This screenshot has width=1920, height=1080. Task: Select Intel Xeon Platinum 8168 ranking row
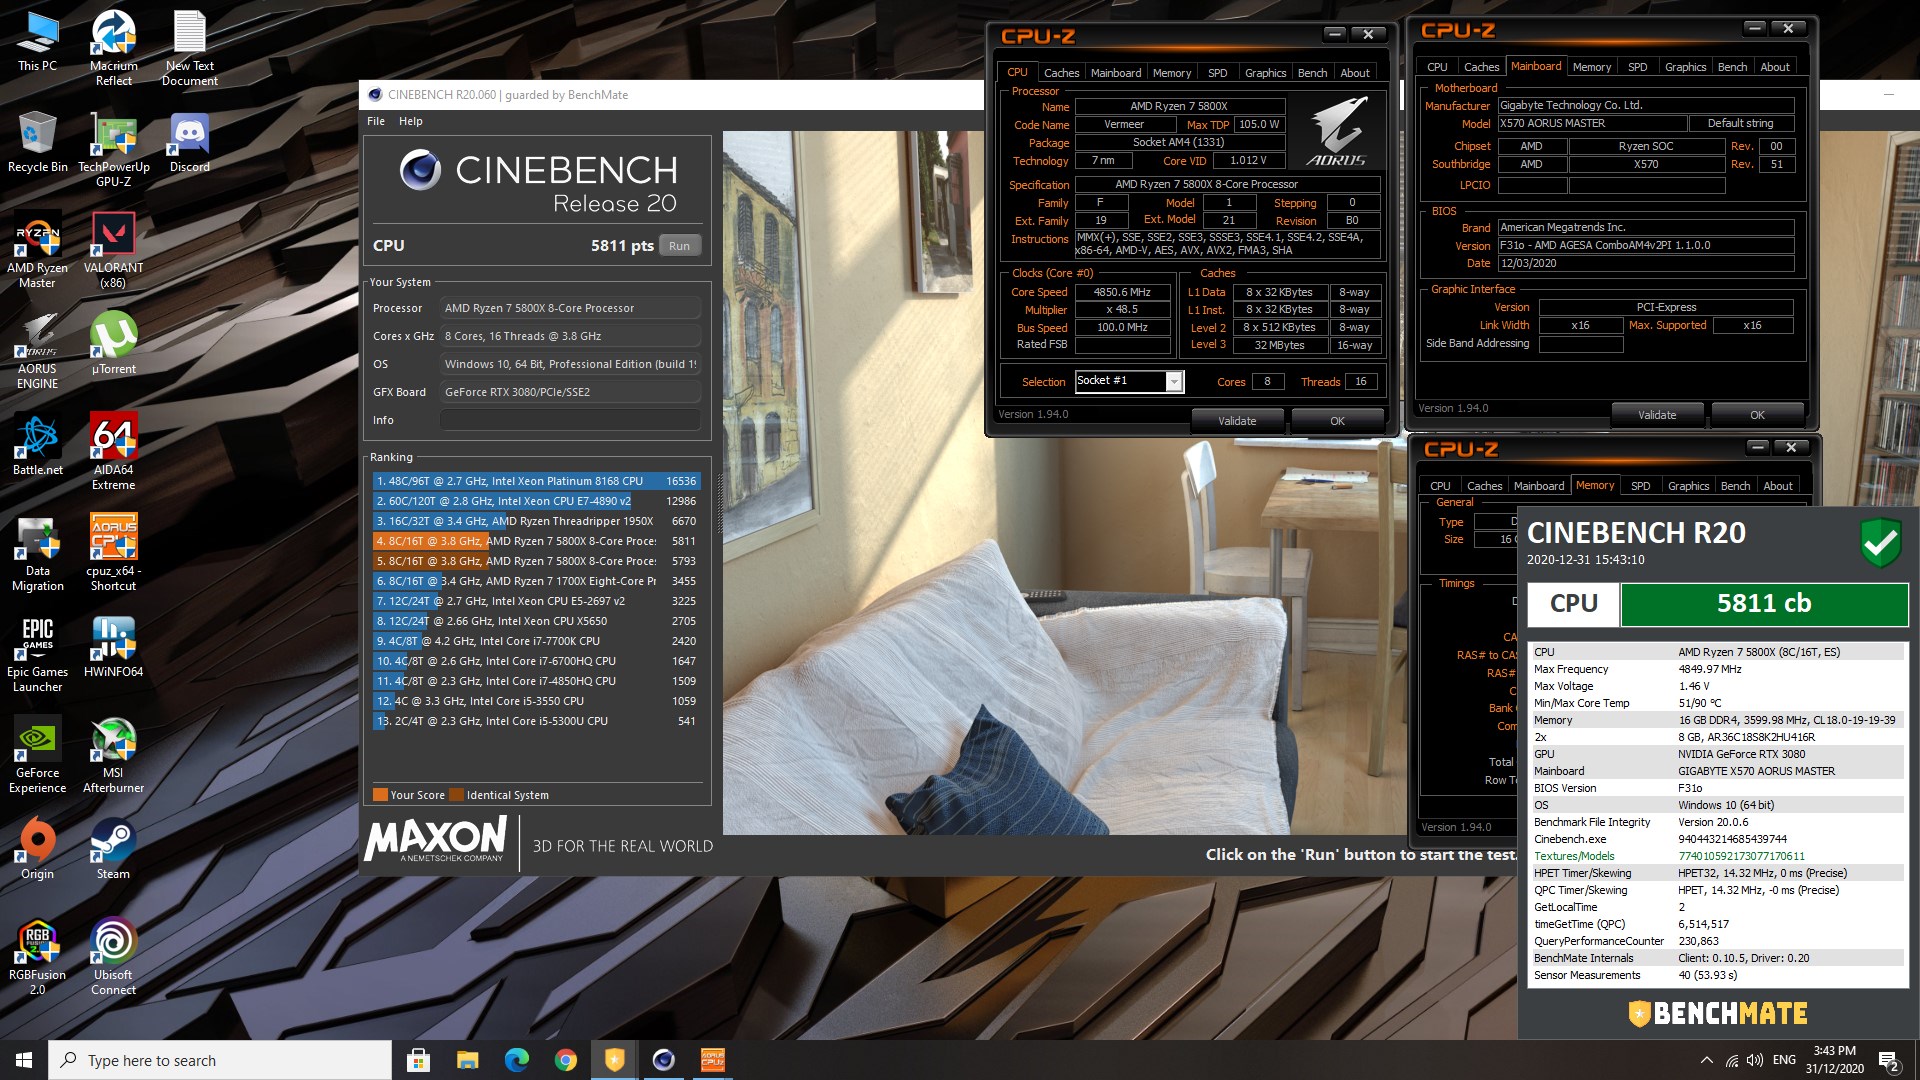(536, 481)
